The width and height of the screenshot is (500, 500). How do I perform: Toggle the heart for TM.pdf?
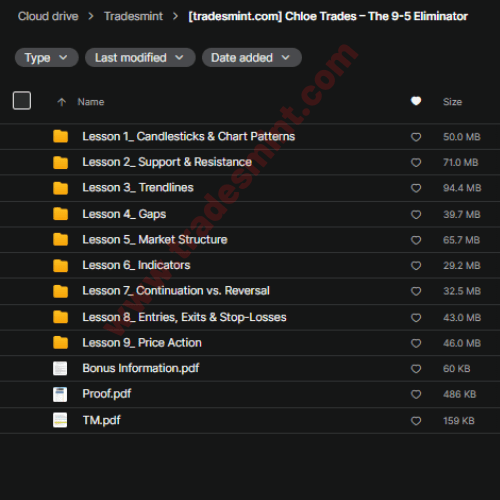click(416, 421)
